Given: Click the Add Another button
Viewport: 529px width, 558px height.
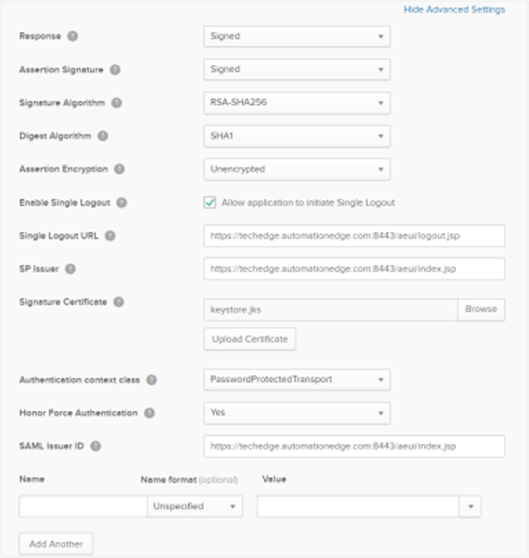Looking at the screenshot, I should pos(56,544).
